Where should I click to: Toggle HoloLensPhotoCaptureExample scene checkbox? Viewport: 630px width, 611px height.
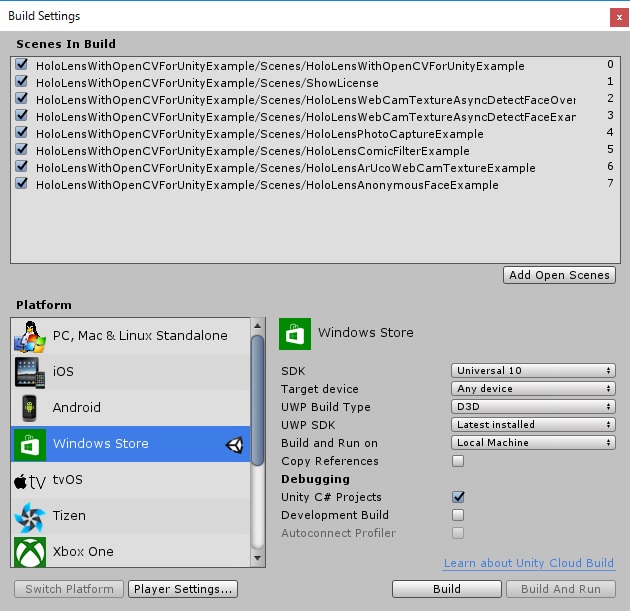coord(21,133)
